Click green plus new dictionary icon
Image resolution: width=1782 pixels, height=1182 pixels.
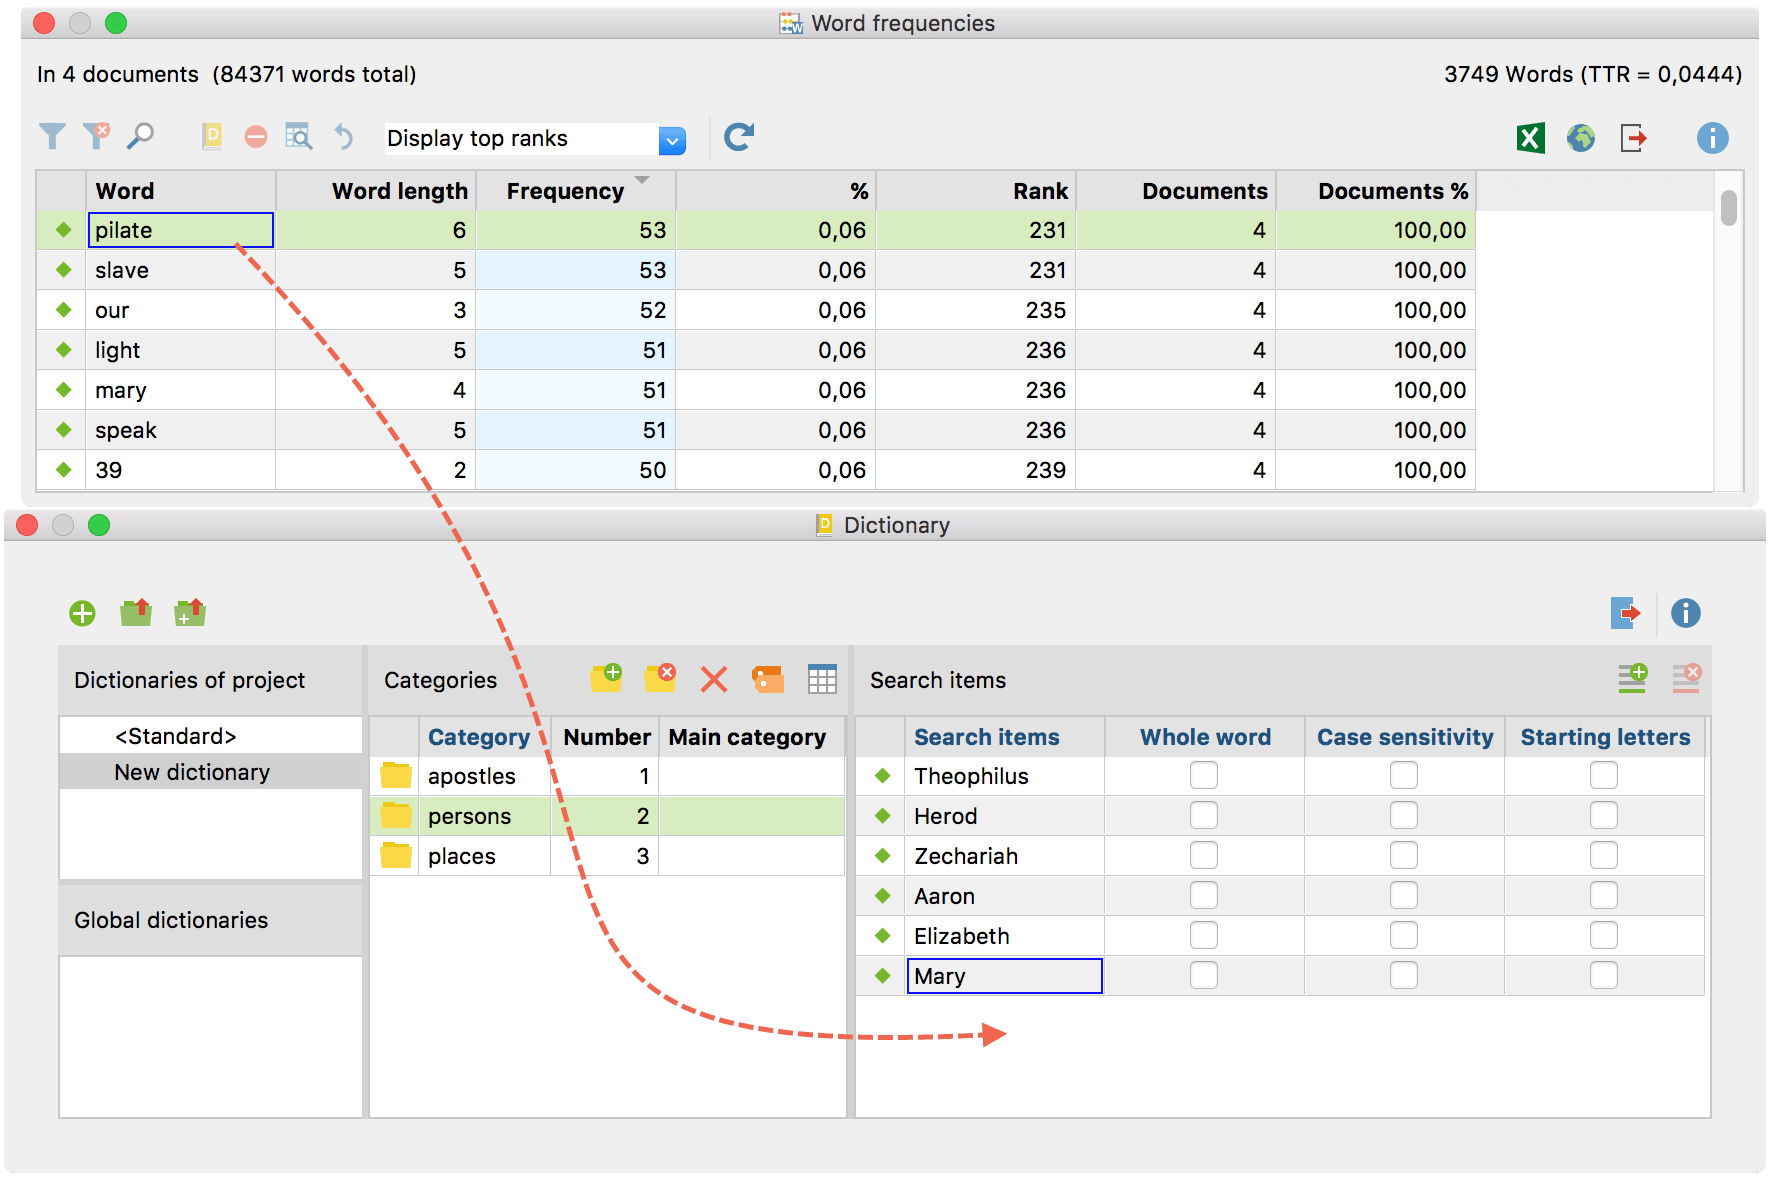pyautogui.click(x=82, y=613)
